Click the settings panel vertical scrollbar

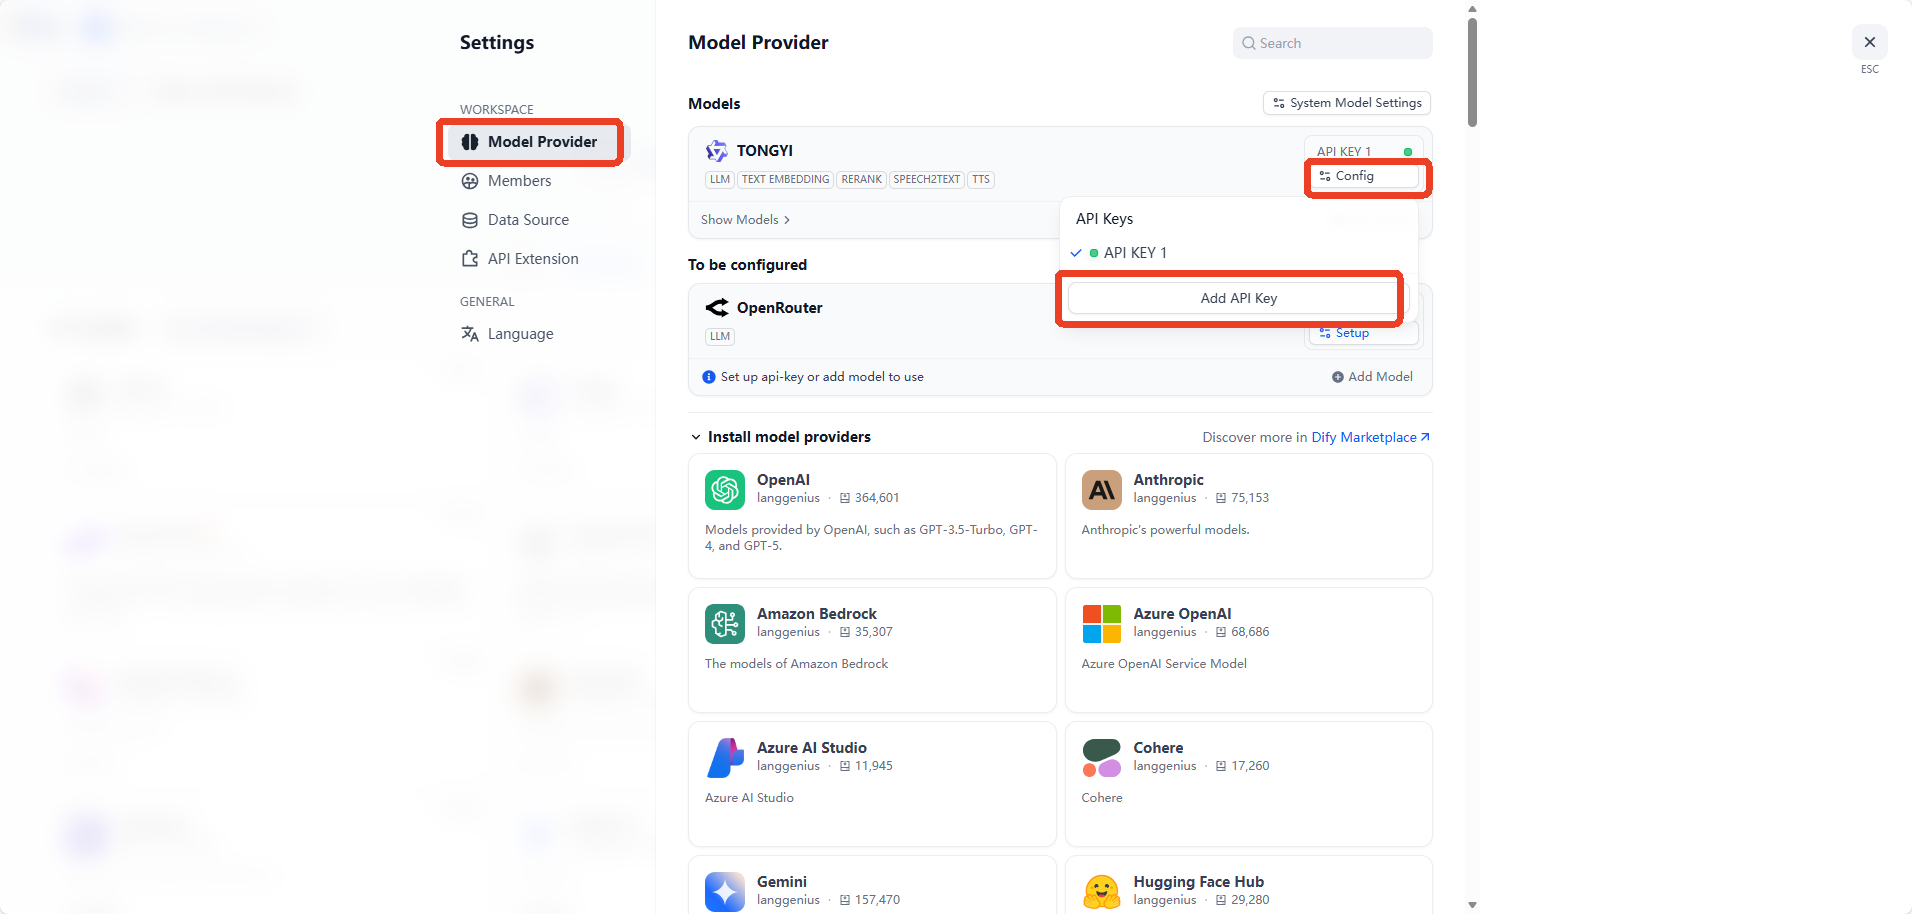[1472, 72]
